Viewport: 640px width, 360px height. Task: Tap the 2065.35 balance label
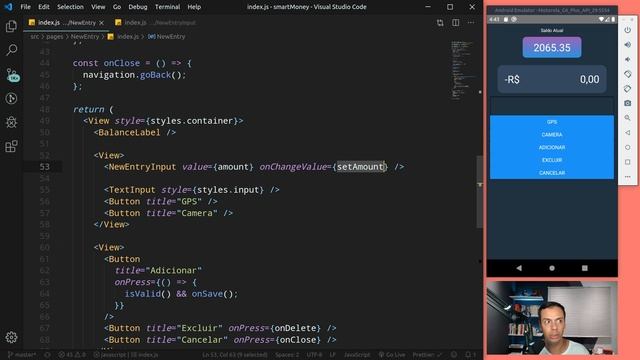[552, 47]
